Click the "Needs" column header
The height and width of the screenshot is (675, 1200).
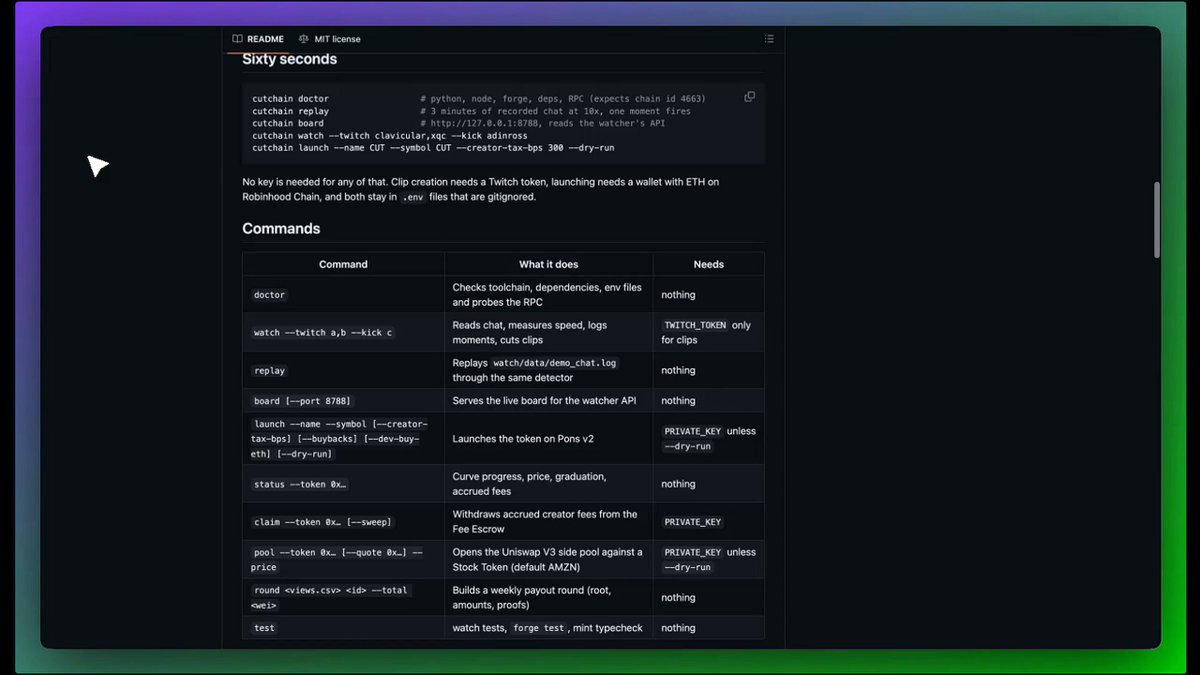tap(709, 265)
